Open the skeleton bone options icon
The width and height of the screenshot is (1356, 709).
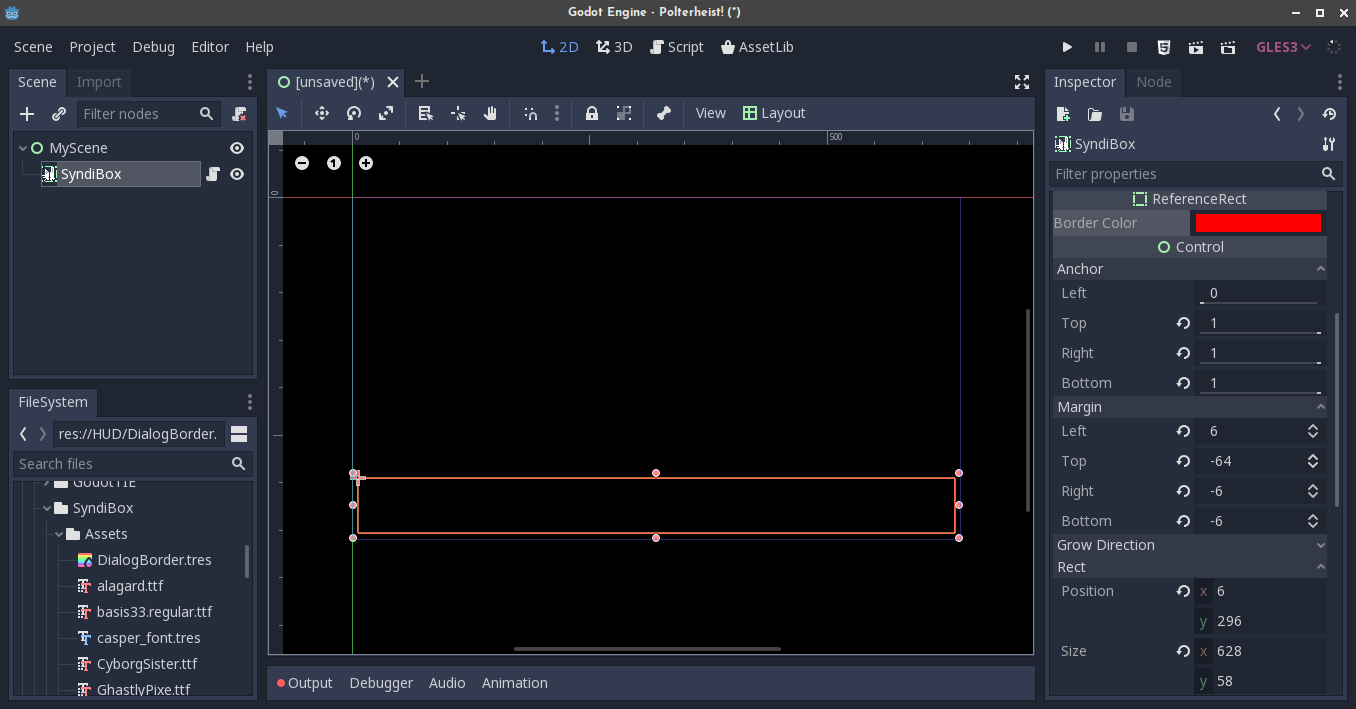point(664,113)
